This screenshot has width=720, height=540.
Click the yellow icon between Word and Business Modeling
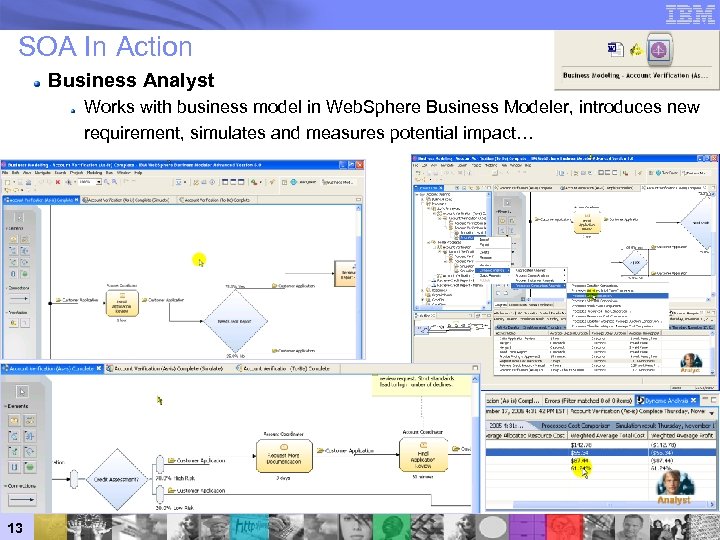pos(636,49)
